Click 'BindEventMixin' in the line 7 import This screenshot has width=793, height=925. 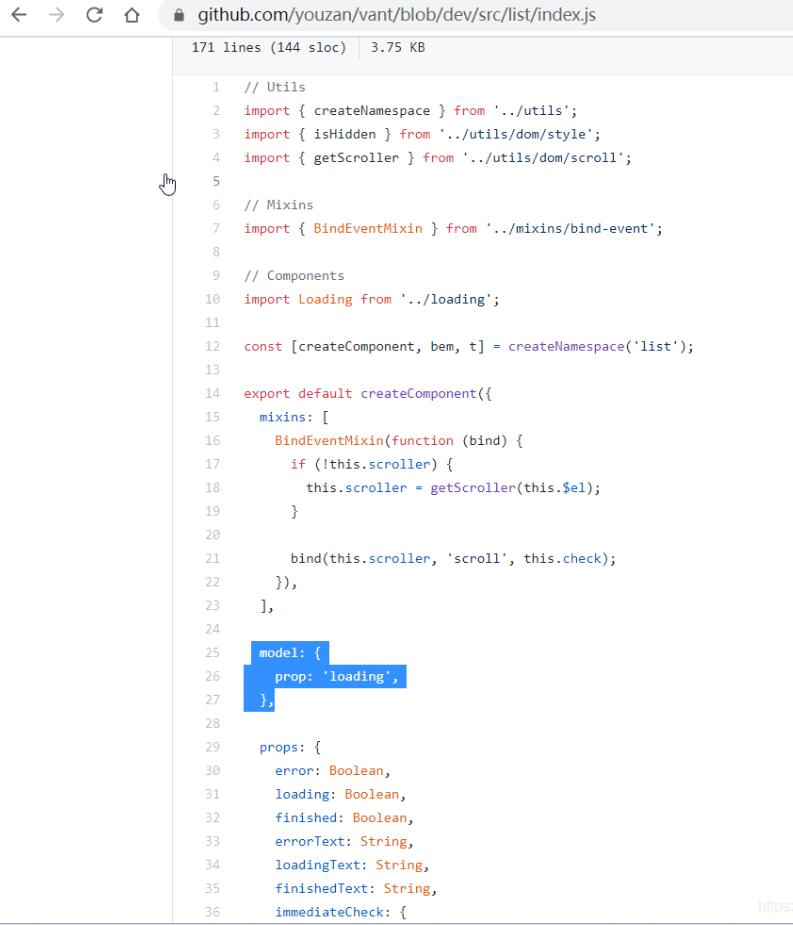[368, 229]
